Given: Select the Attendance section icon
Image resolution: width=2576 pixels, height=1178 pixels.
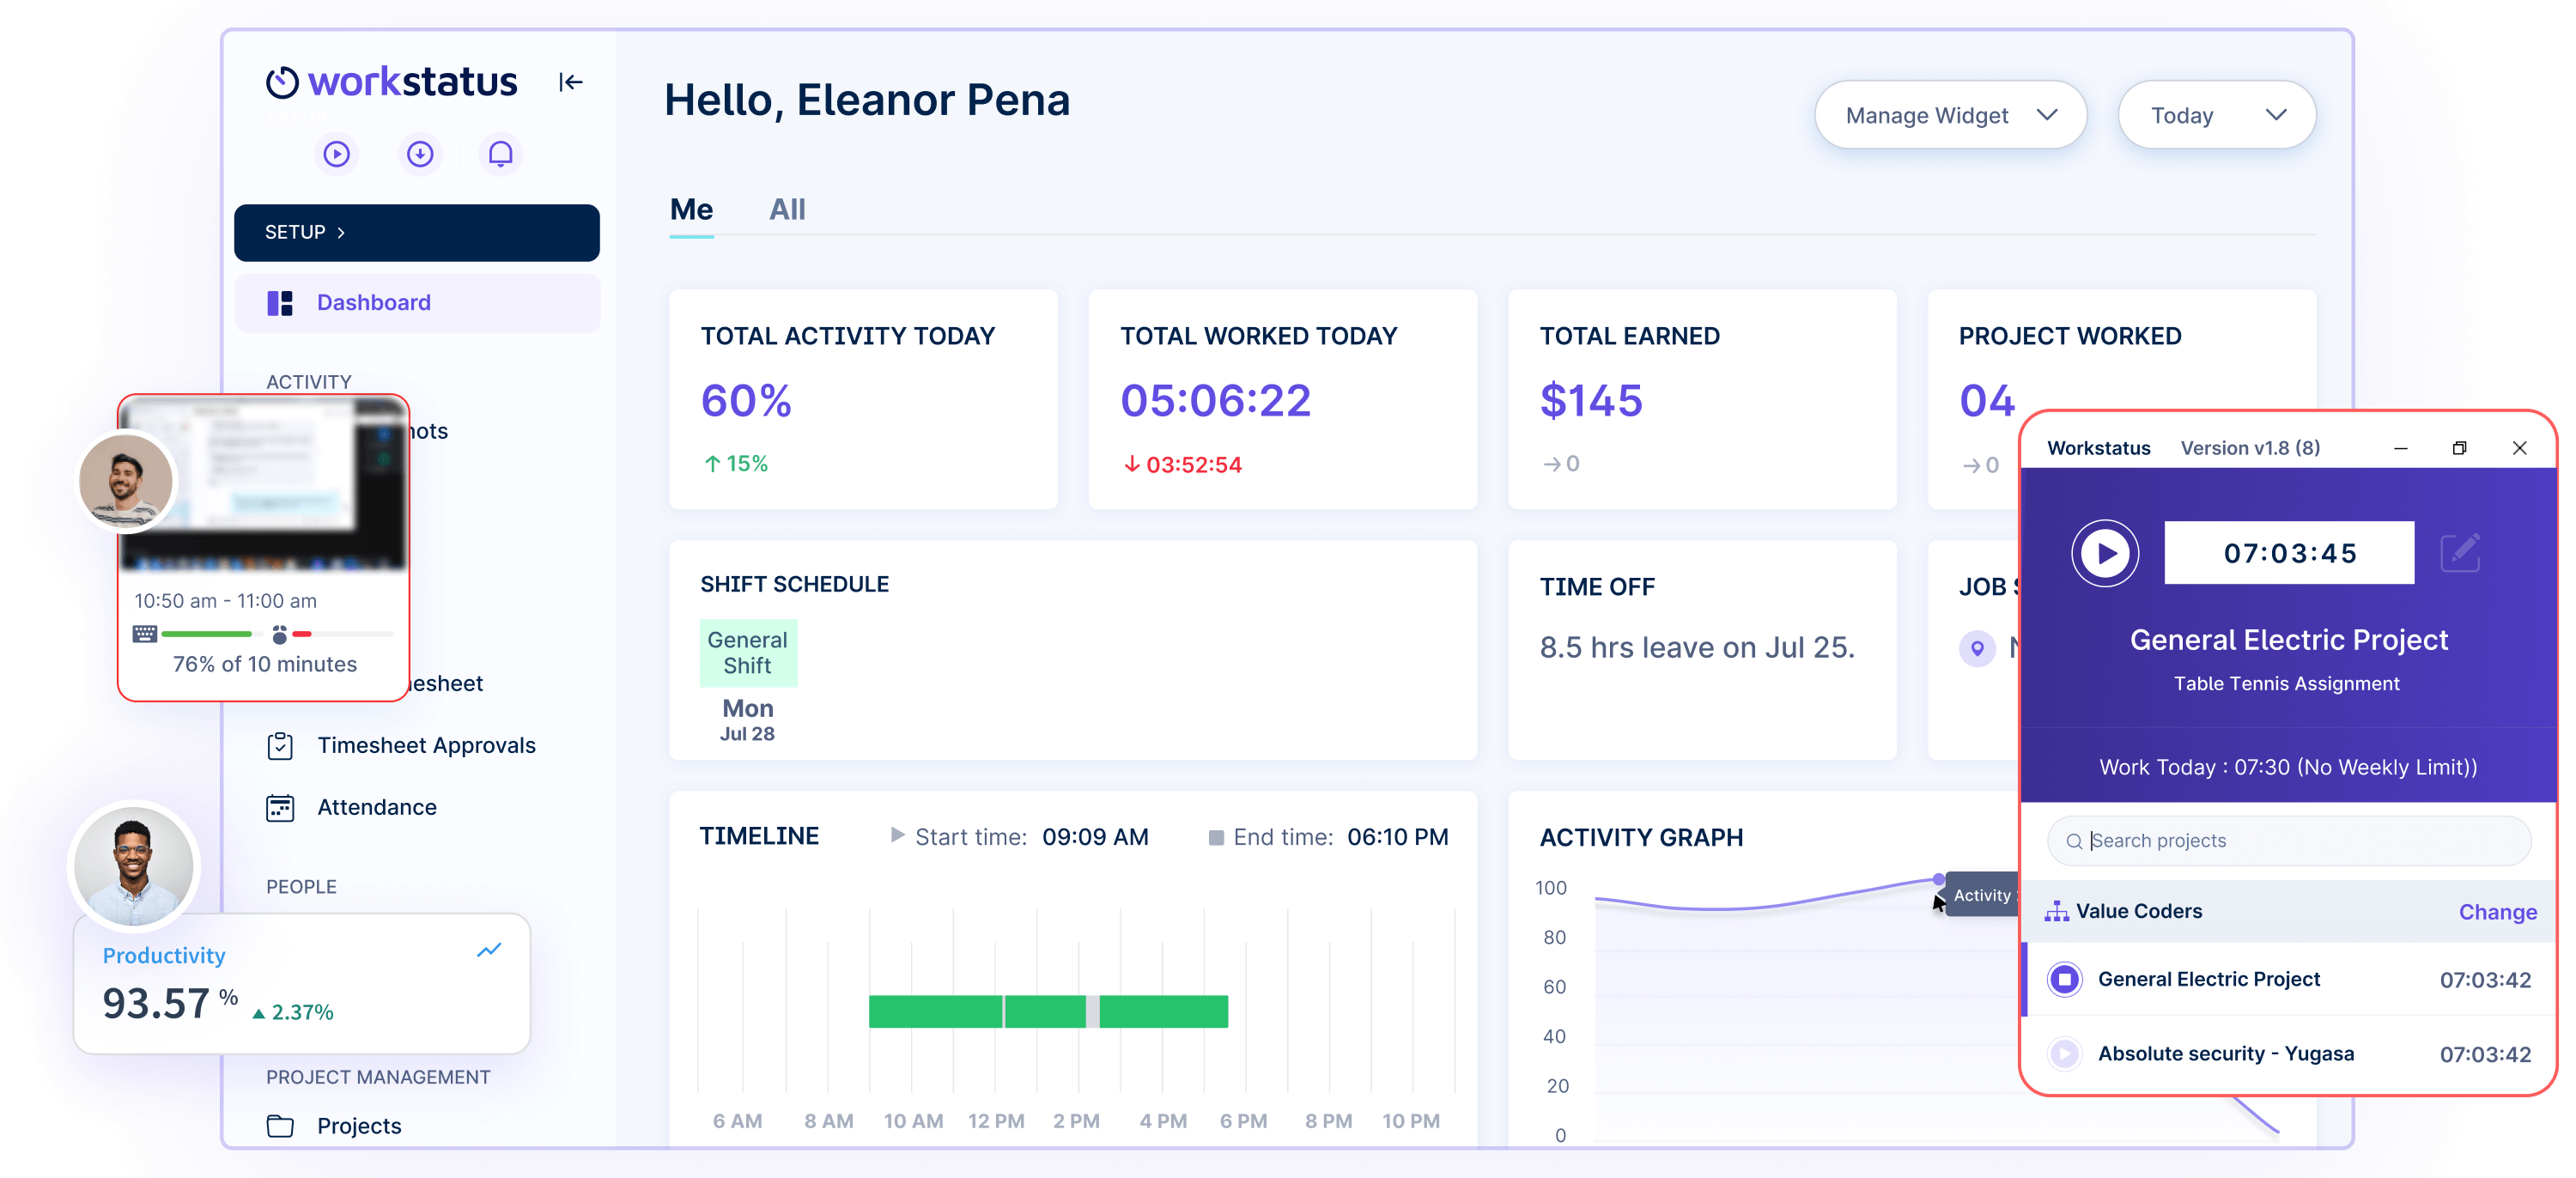Looking at the screenshot, I should tap(279, 807).
